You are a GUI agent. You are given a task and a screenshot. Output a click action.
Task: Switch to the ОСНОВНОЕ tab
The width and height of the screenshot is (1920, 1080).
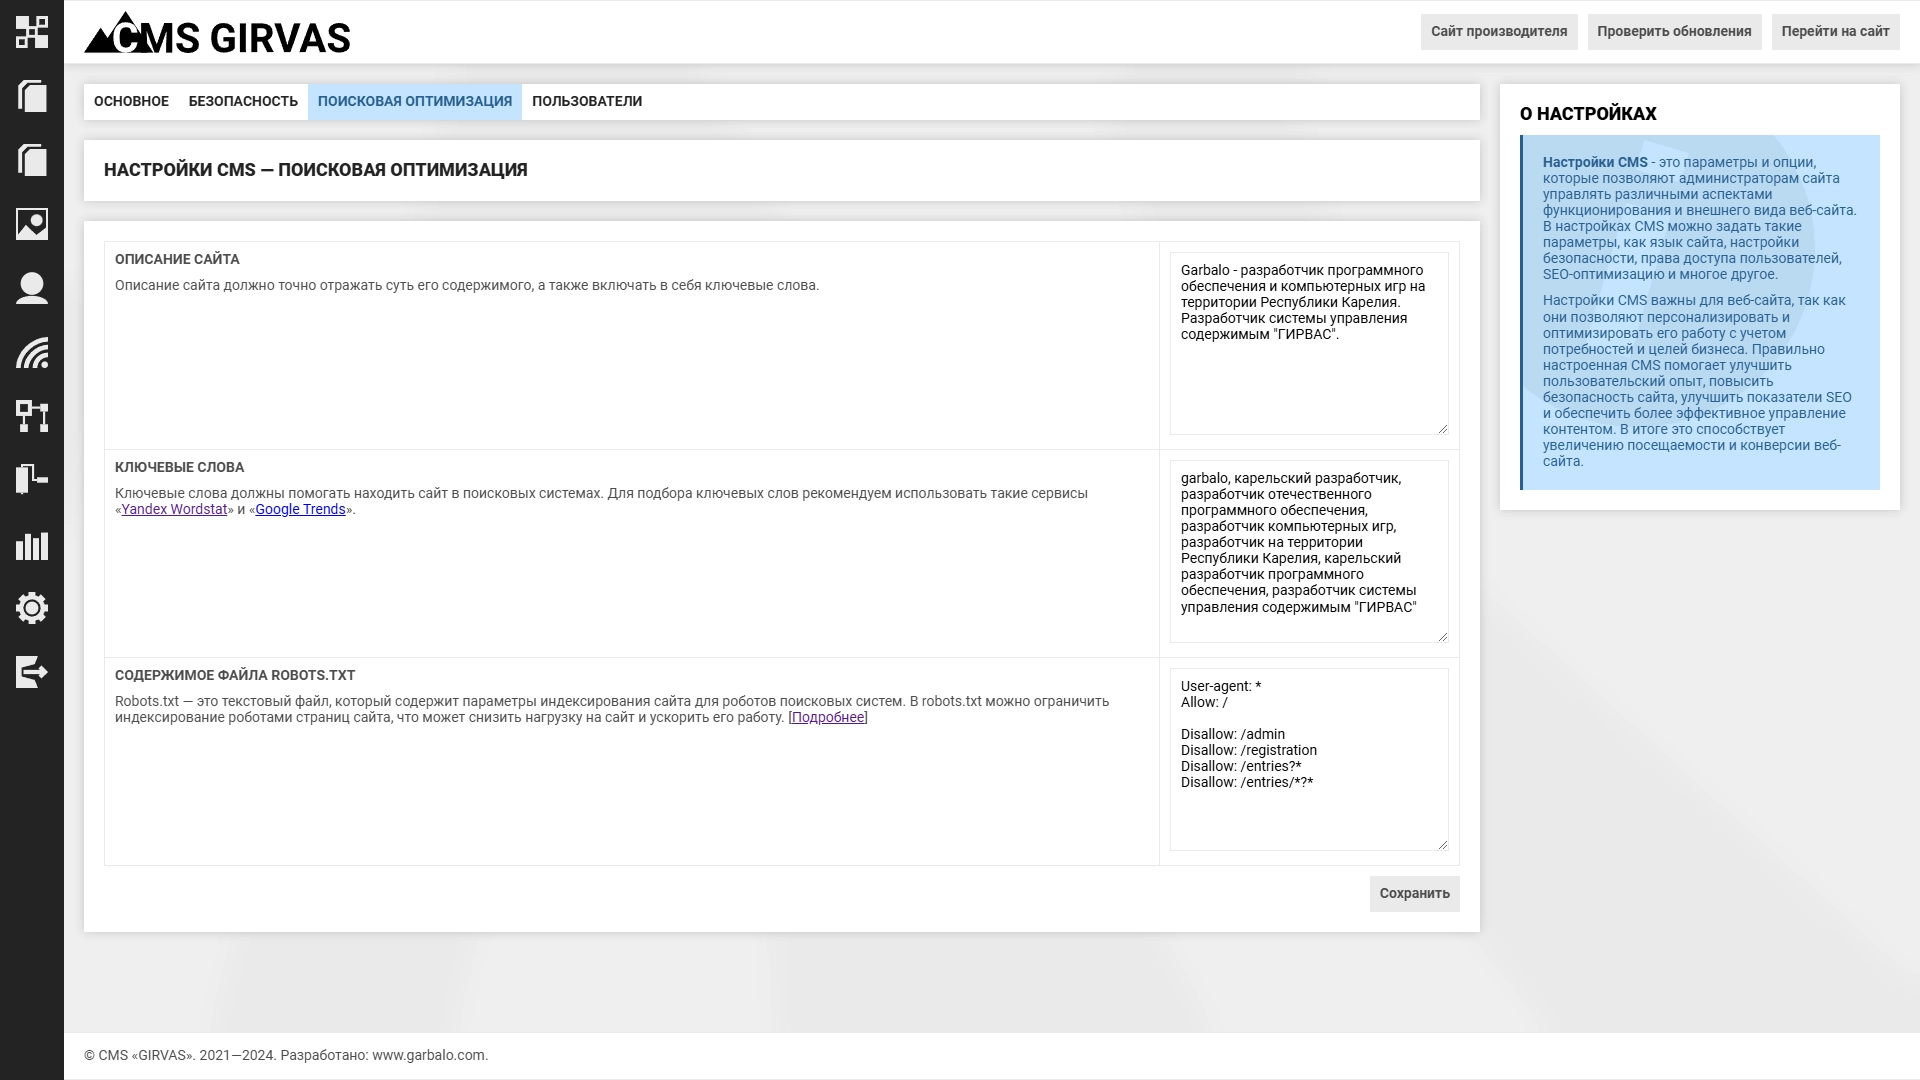[x=131, y=102]
